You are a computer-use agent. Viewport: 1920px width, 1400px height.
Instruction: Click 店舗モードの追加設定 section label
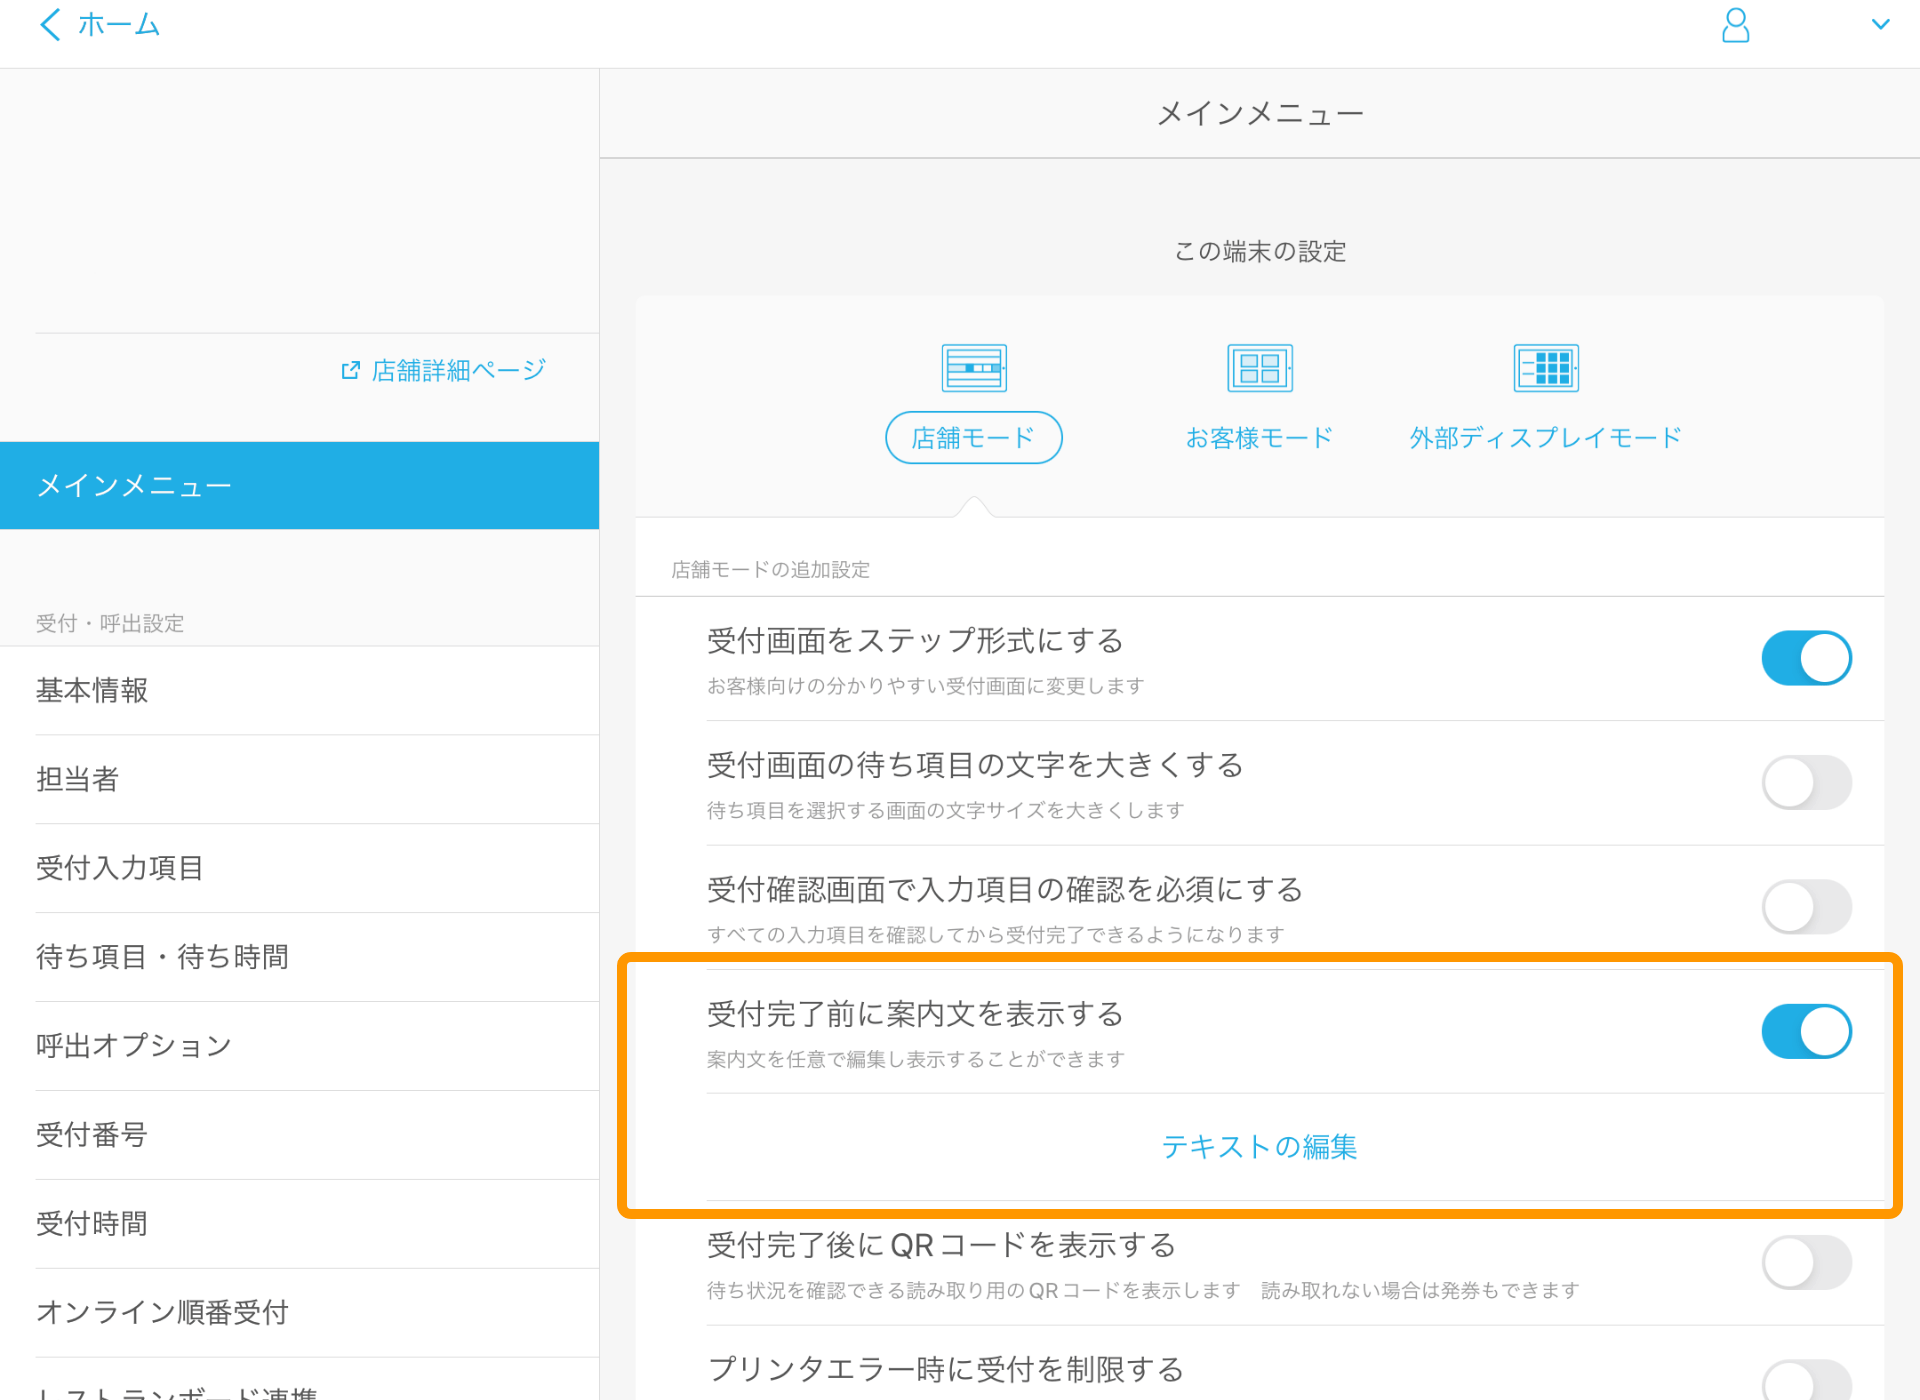coord(770,570)
